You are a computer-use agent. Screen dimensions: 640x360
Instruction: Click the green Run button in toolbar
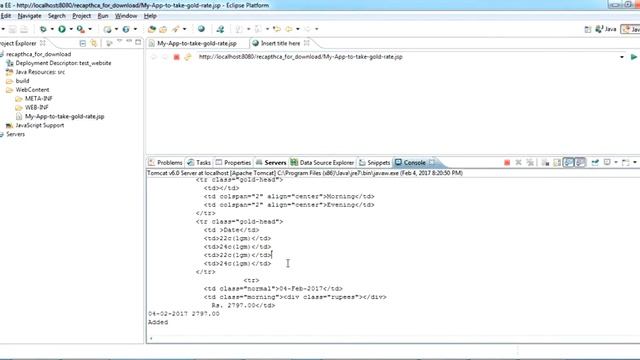coord(62,29)
